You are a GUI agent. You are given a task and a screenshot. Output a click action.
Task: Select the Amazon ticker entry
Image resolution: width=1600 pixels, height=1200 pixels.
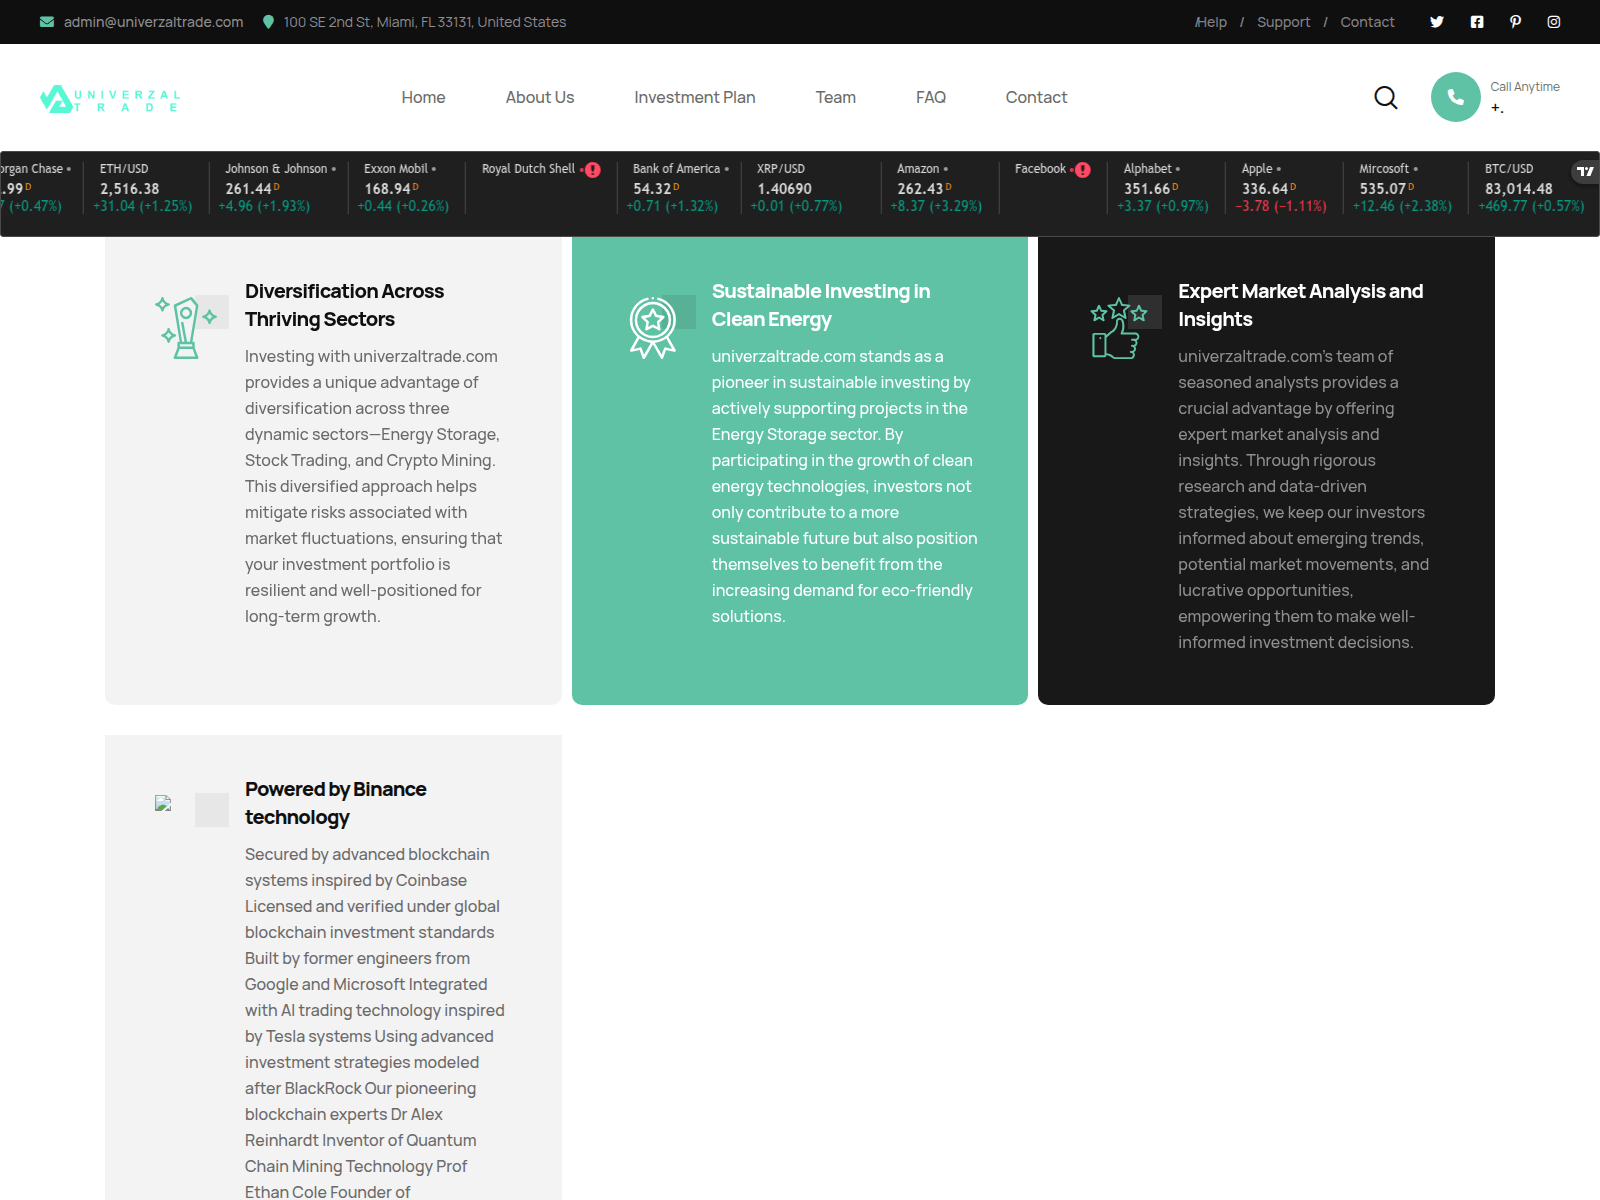pyautogui.click(x=938, y=187)
